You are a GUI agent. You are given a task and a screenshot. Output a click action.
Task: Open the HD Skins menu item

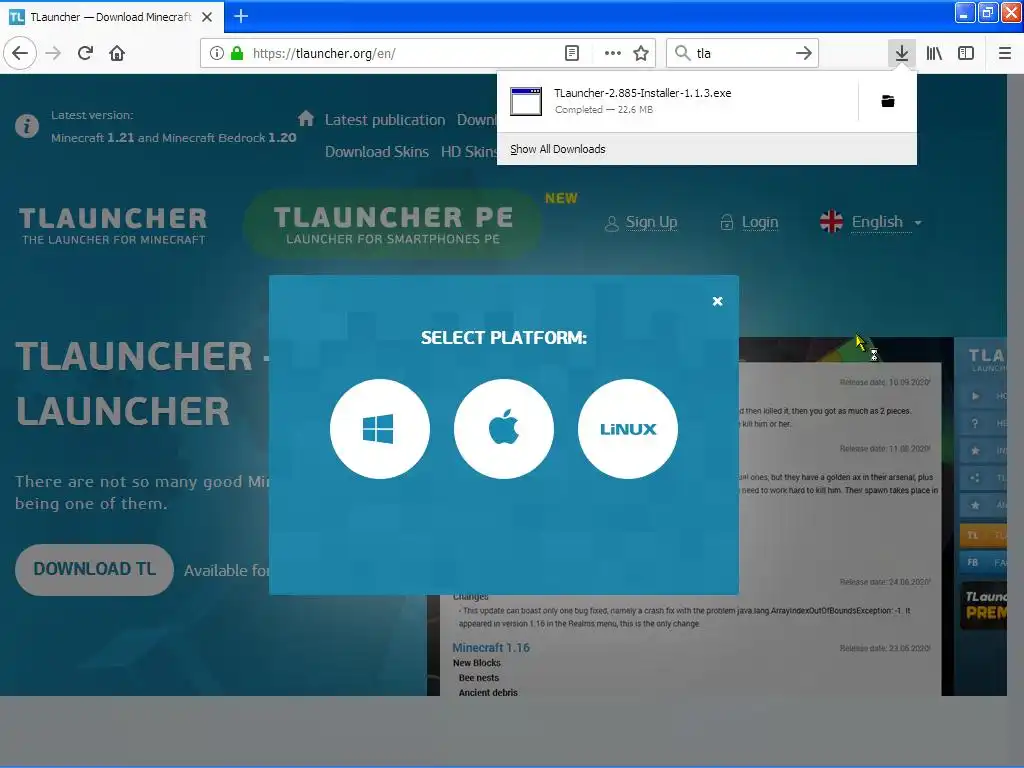(469, 152)
